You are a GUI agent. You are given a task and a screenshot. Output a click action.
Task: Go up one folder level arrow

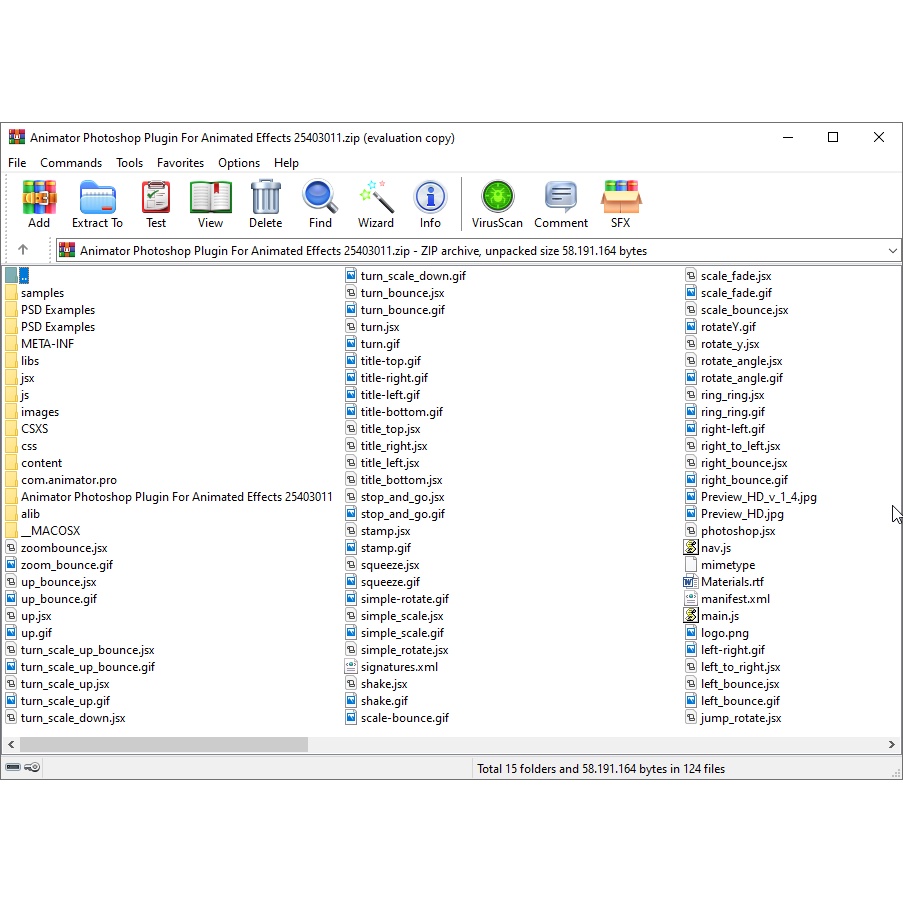point(23,250)
